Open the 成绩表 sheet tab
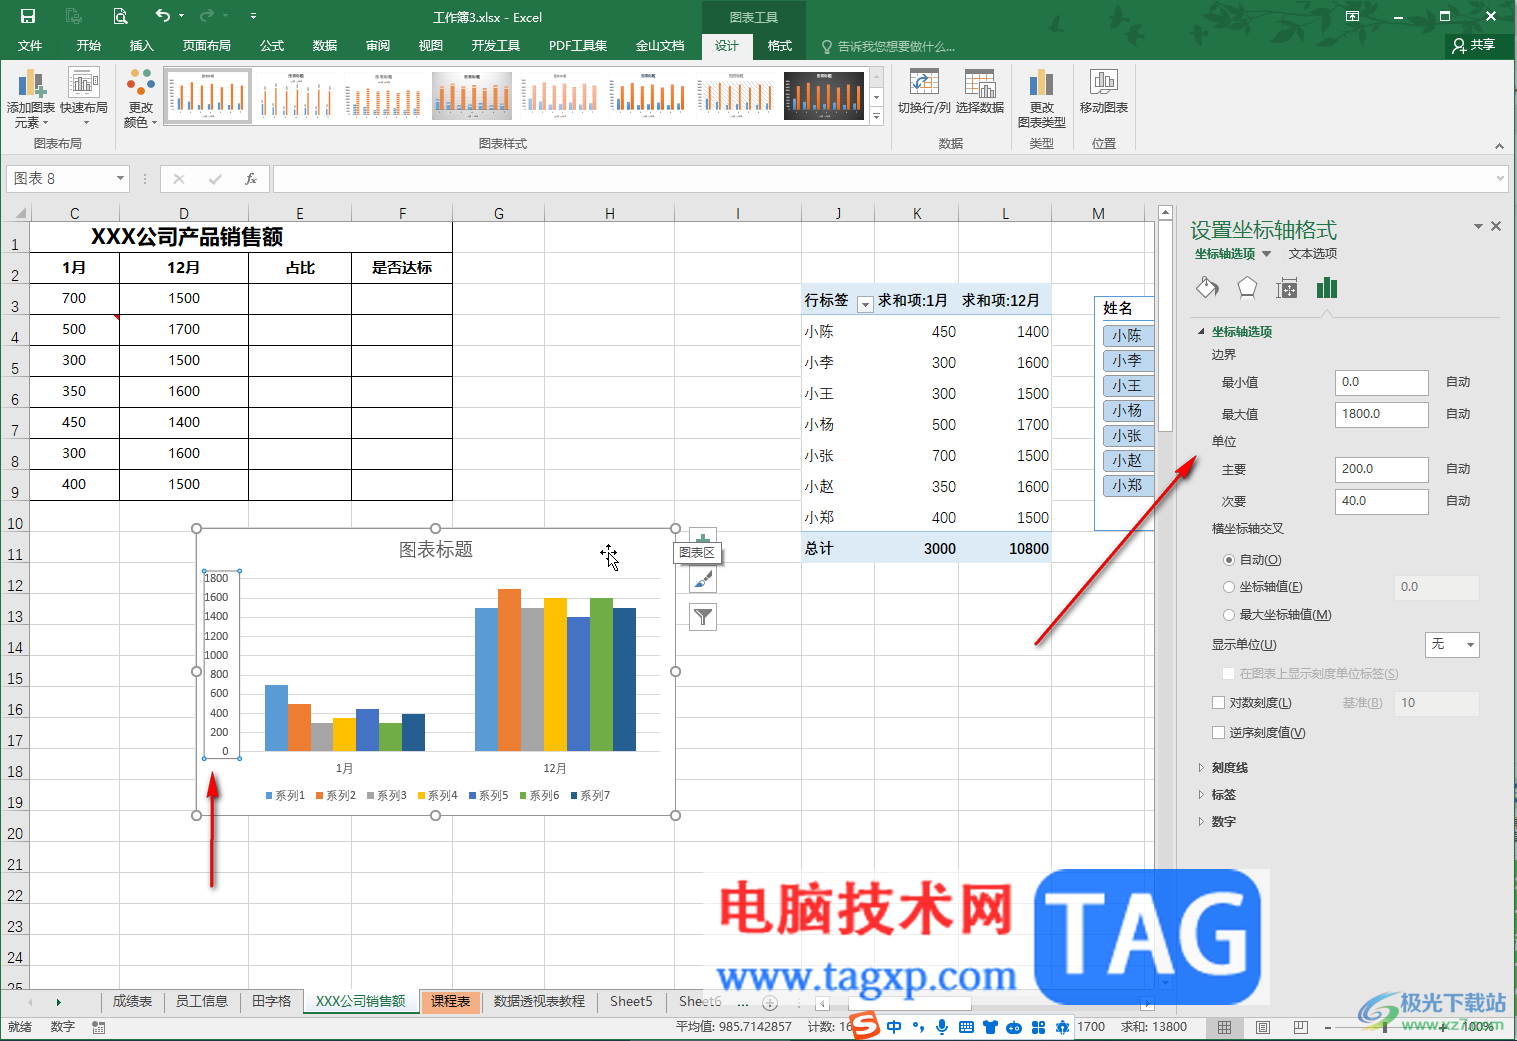 132,1002
